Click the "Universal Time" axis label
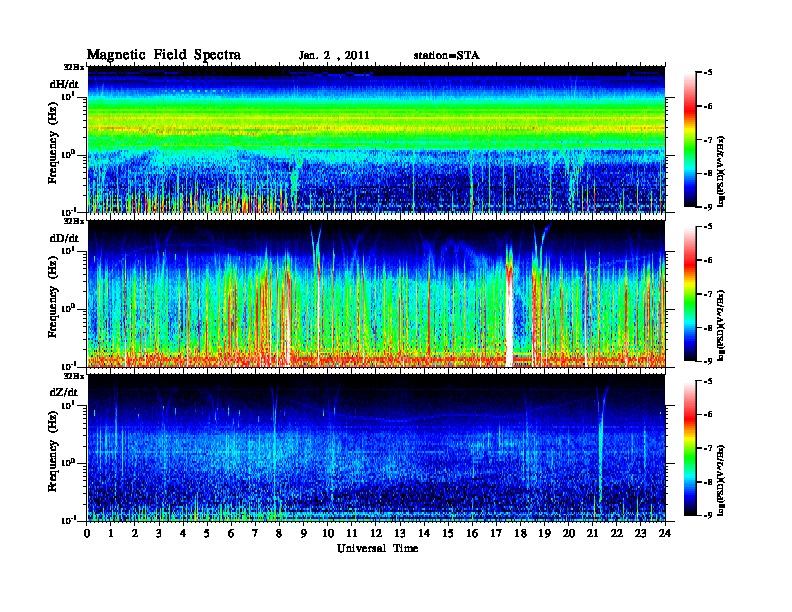Image resolution: width=792 pixels, height=612 pixels. tap(377, 548)
